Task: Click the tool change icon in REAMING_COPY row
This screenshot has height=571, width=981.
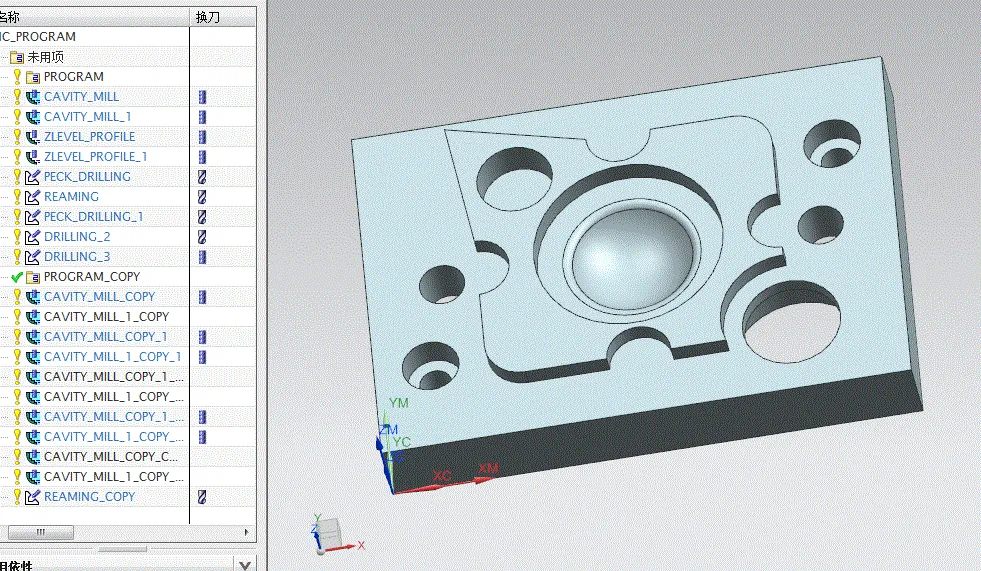Action: (202, 497)
